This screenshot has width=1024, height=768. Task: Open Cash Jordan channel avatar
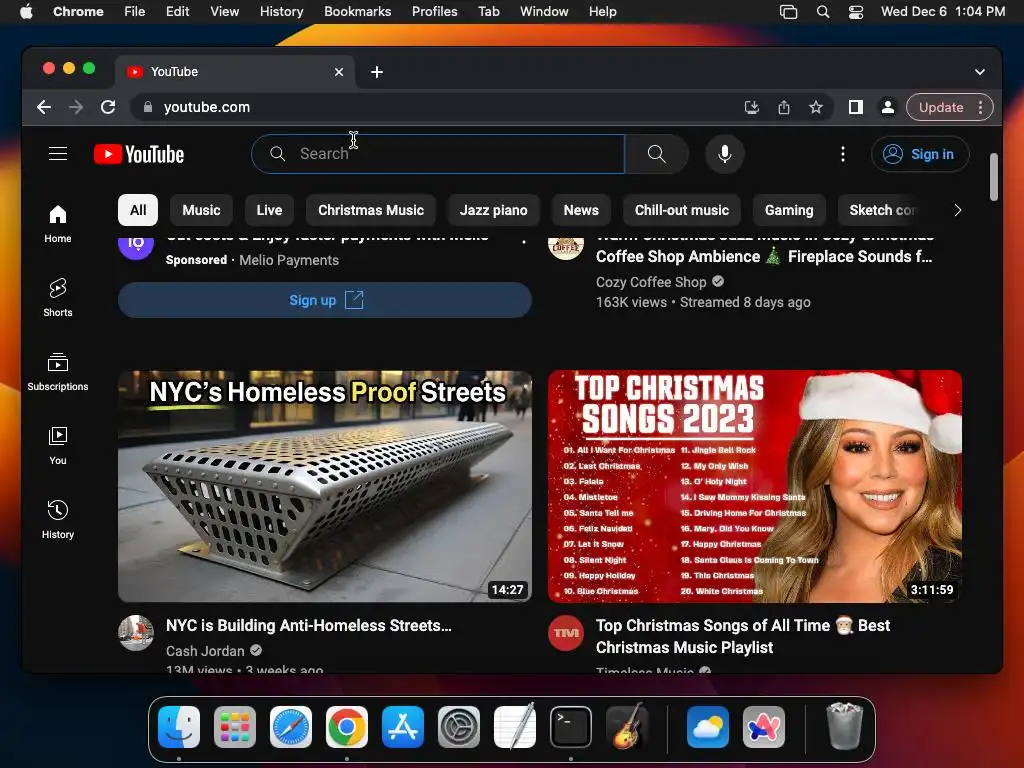click(136, 633)
